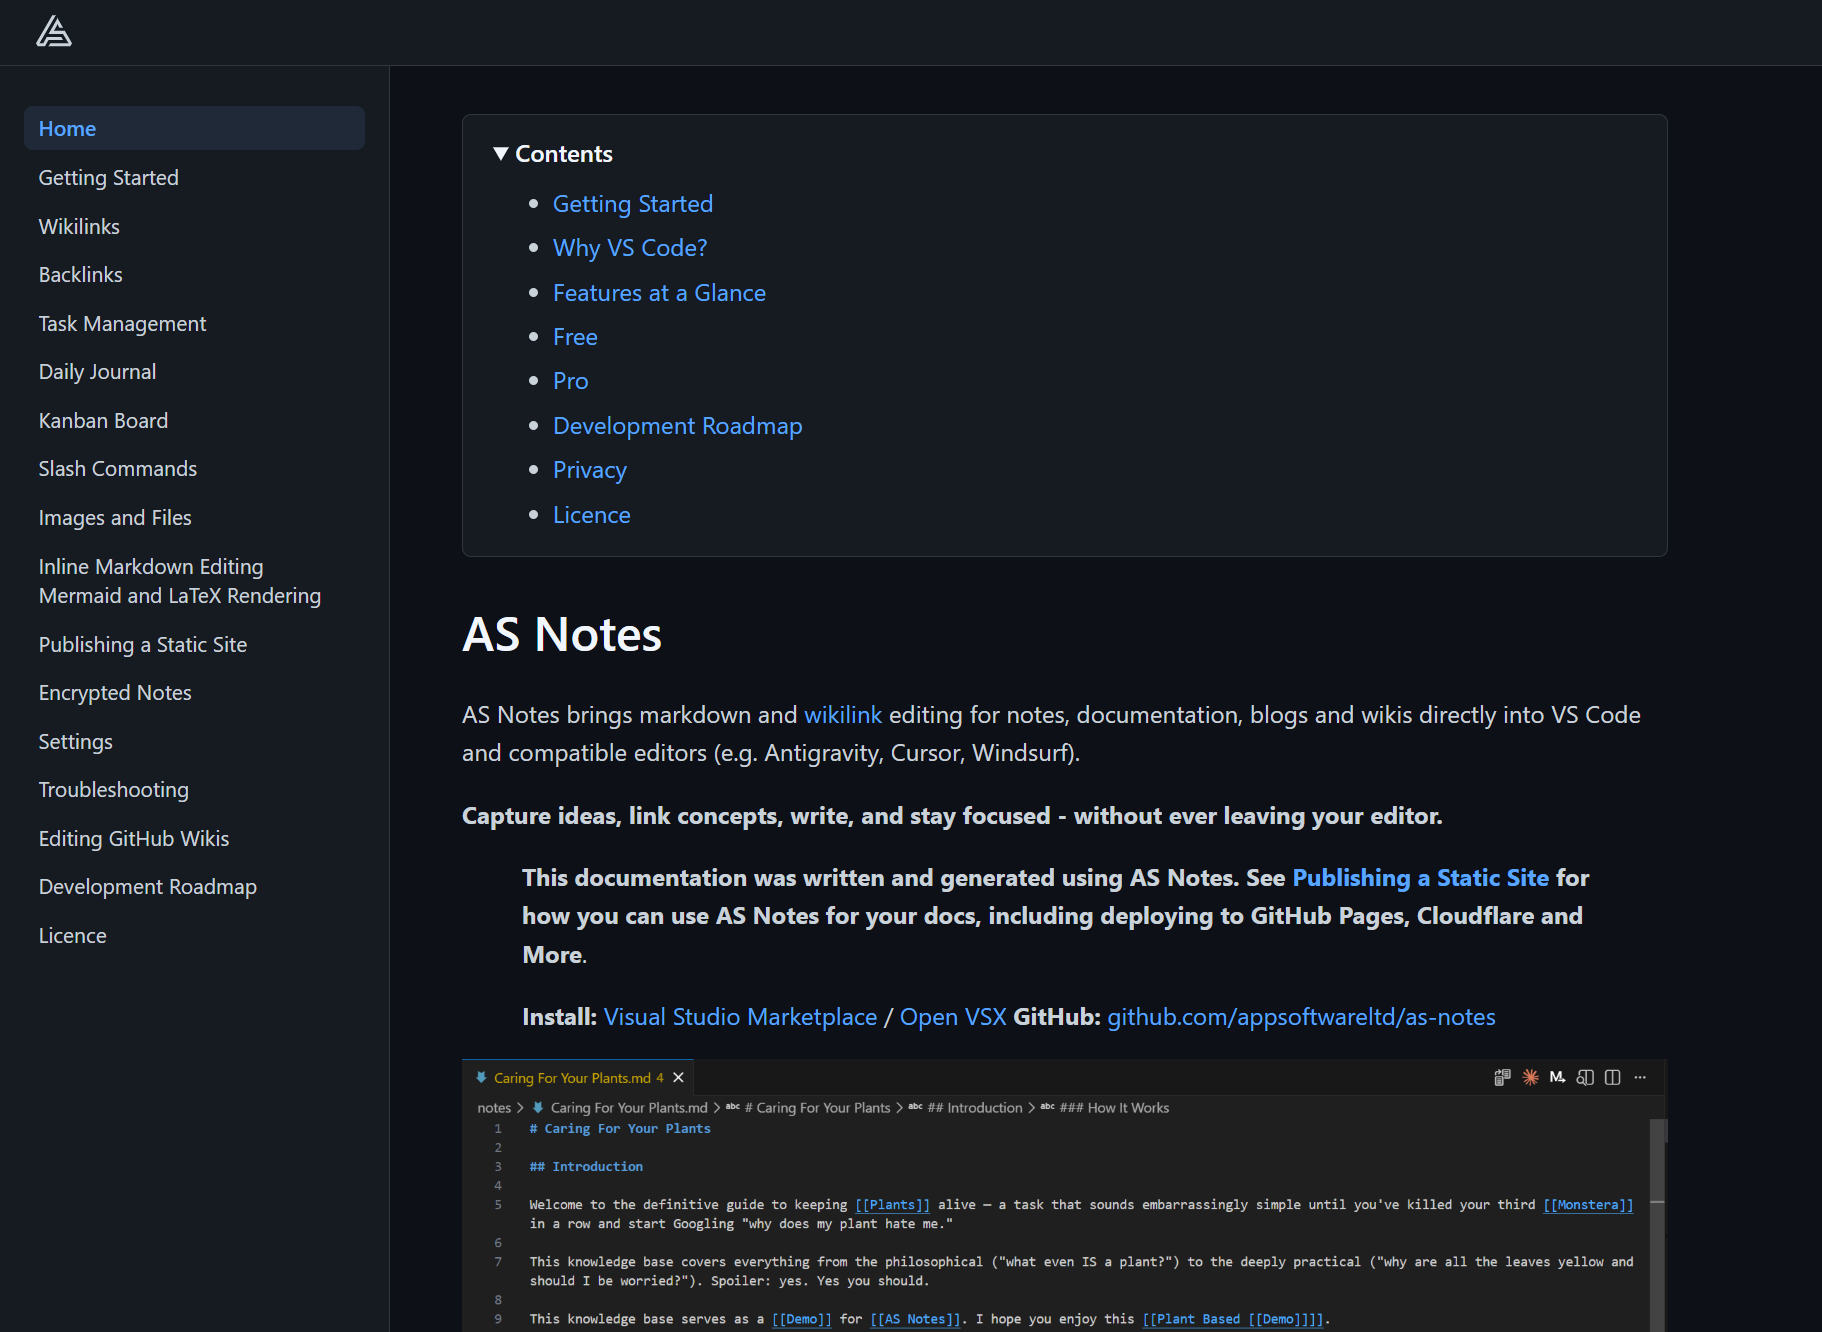Collapse the Contents box triangle

(501, 153)
